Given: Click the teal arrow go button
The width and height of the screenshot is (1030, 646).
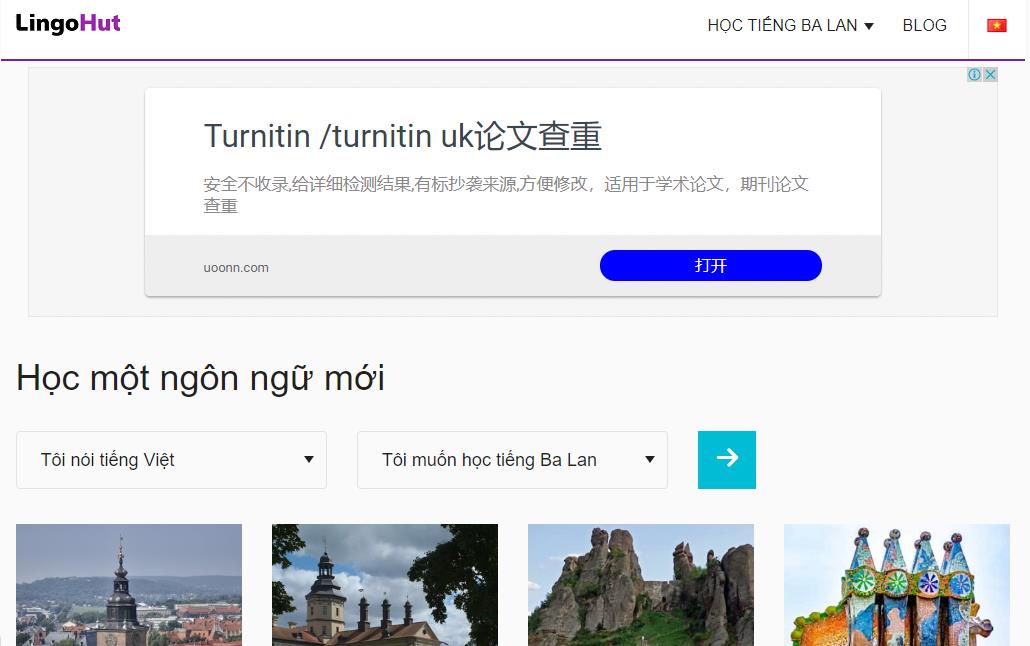Looking at the screenshot, I should 727,459.
